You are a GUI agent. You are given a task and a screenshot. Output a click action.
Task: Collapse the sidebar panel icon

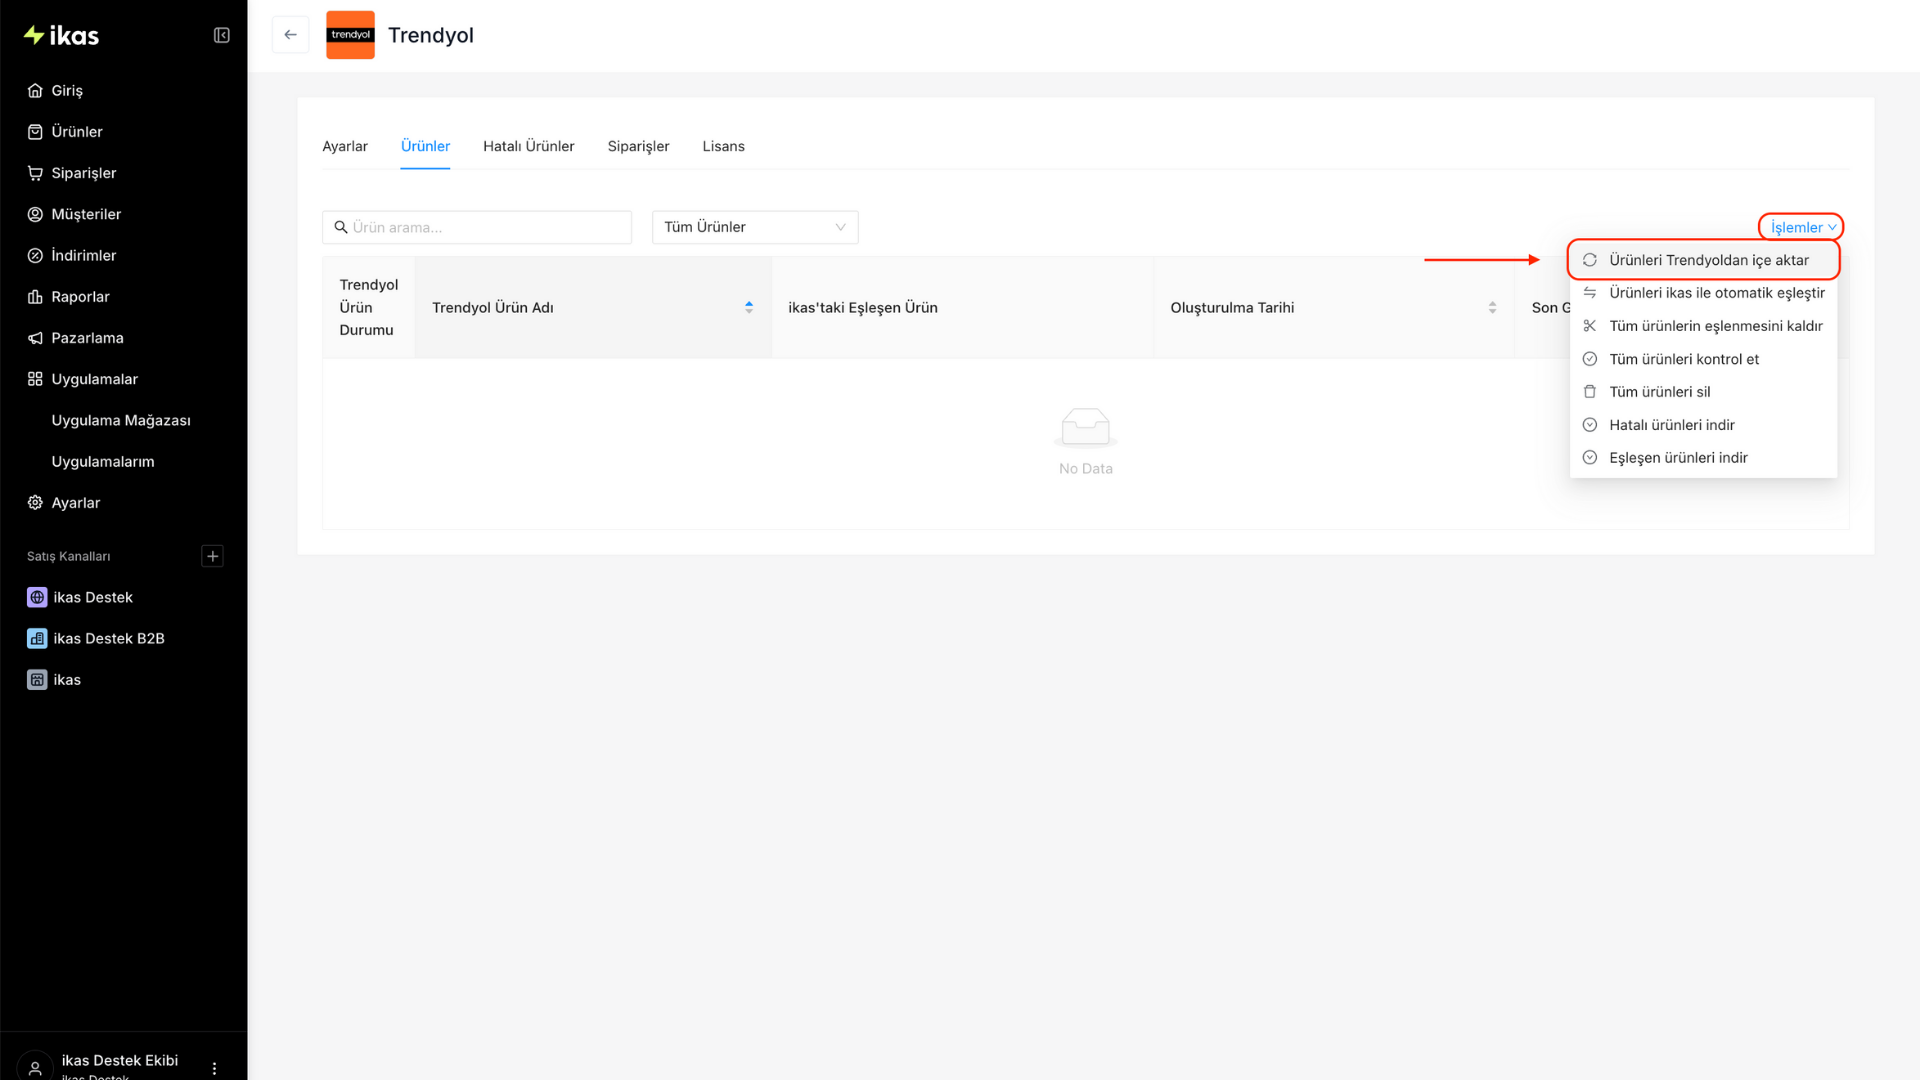222,36
